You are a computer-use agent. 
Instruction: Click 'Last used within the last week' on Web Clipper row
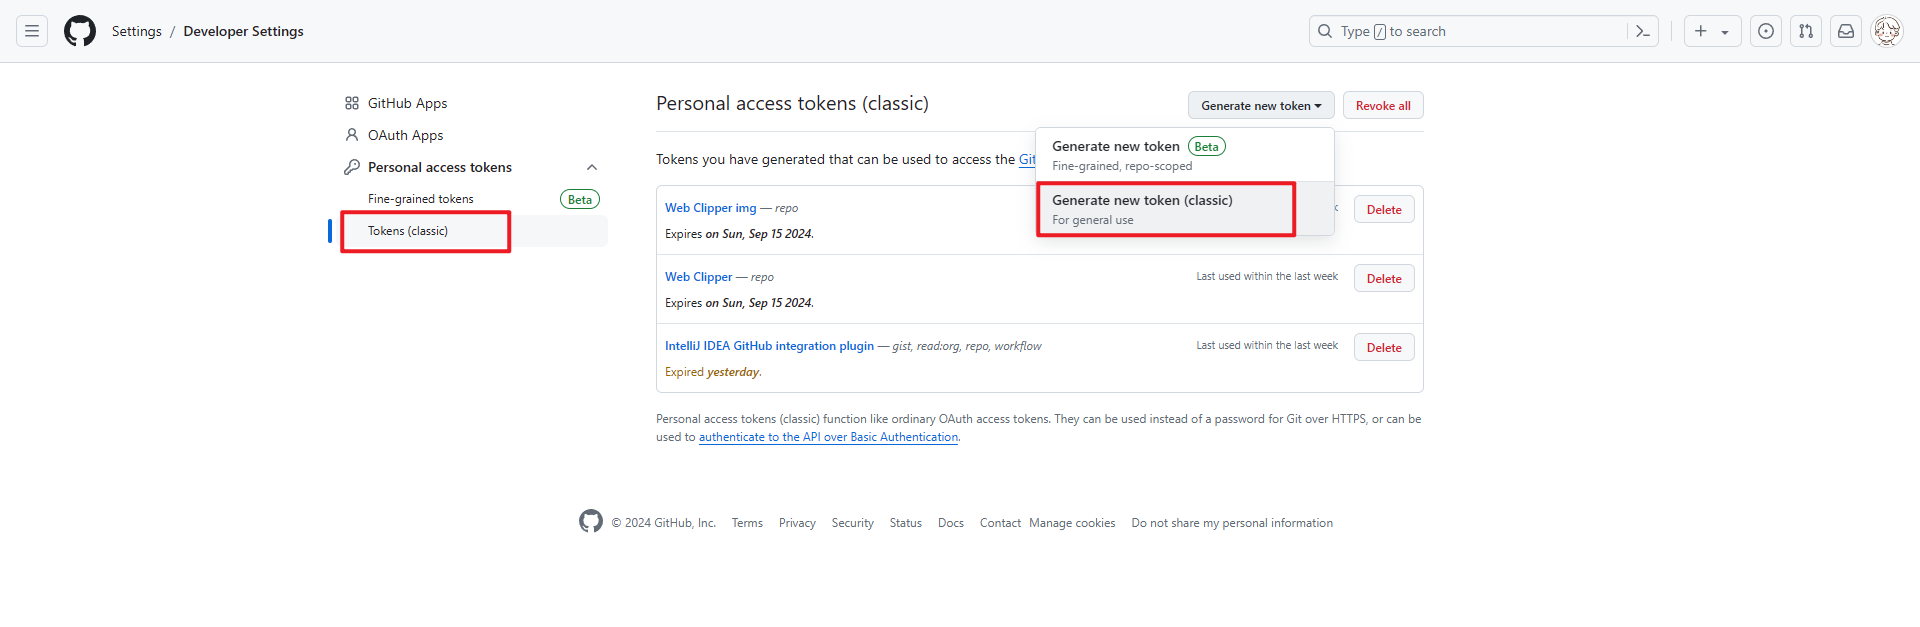pyautogui.click(x=1267, y=276)
